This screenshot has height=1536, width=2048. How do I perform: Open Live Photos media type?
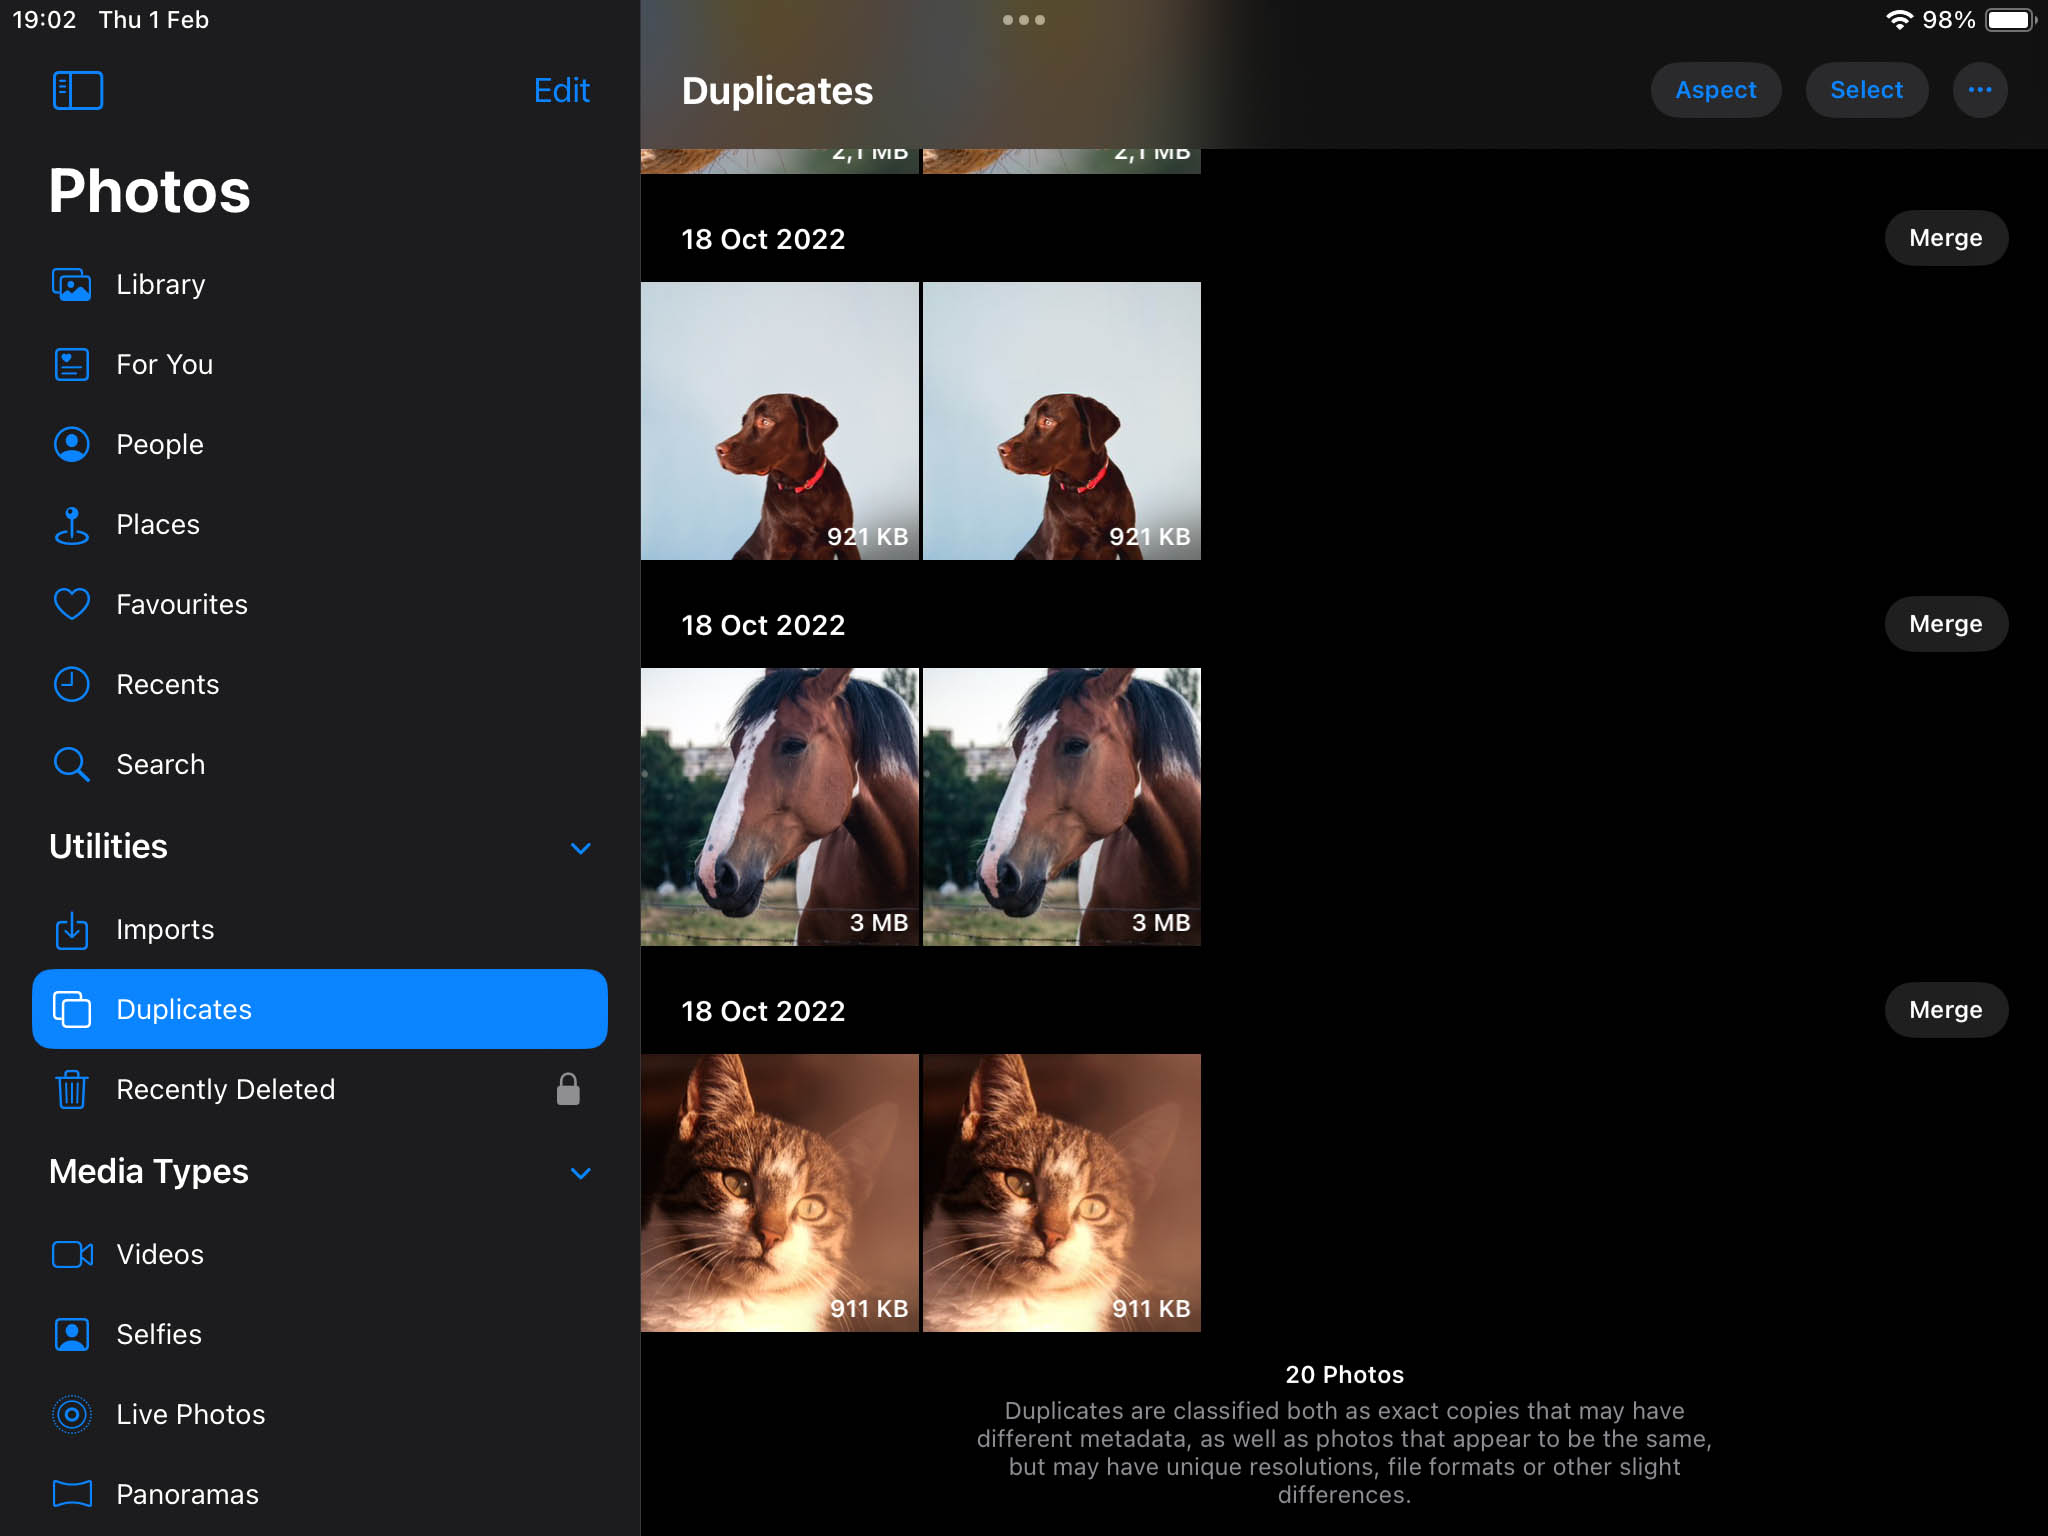pos(190,1414)
